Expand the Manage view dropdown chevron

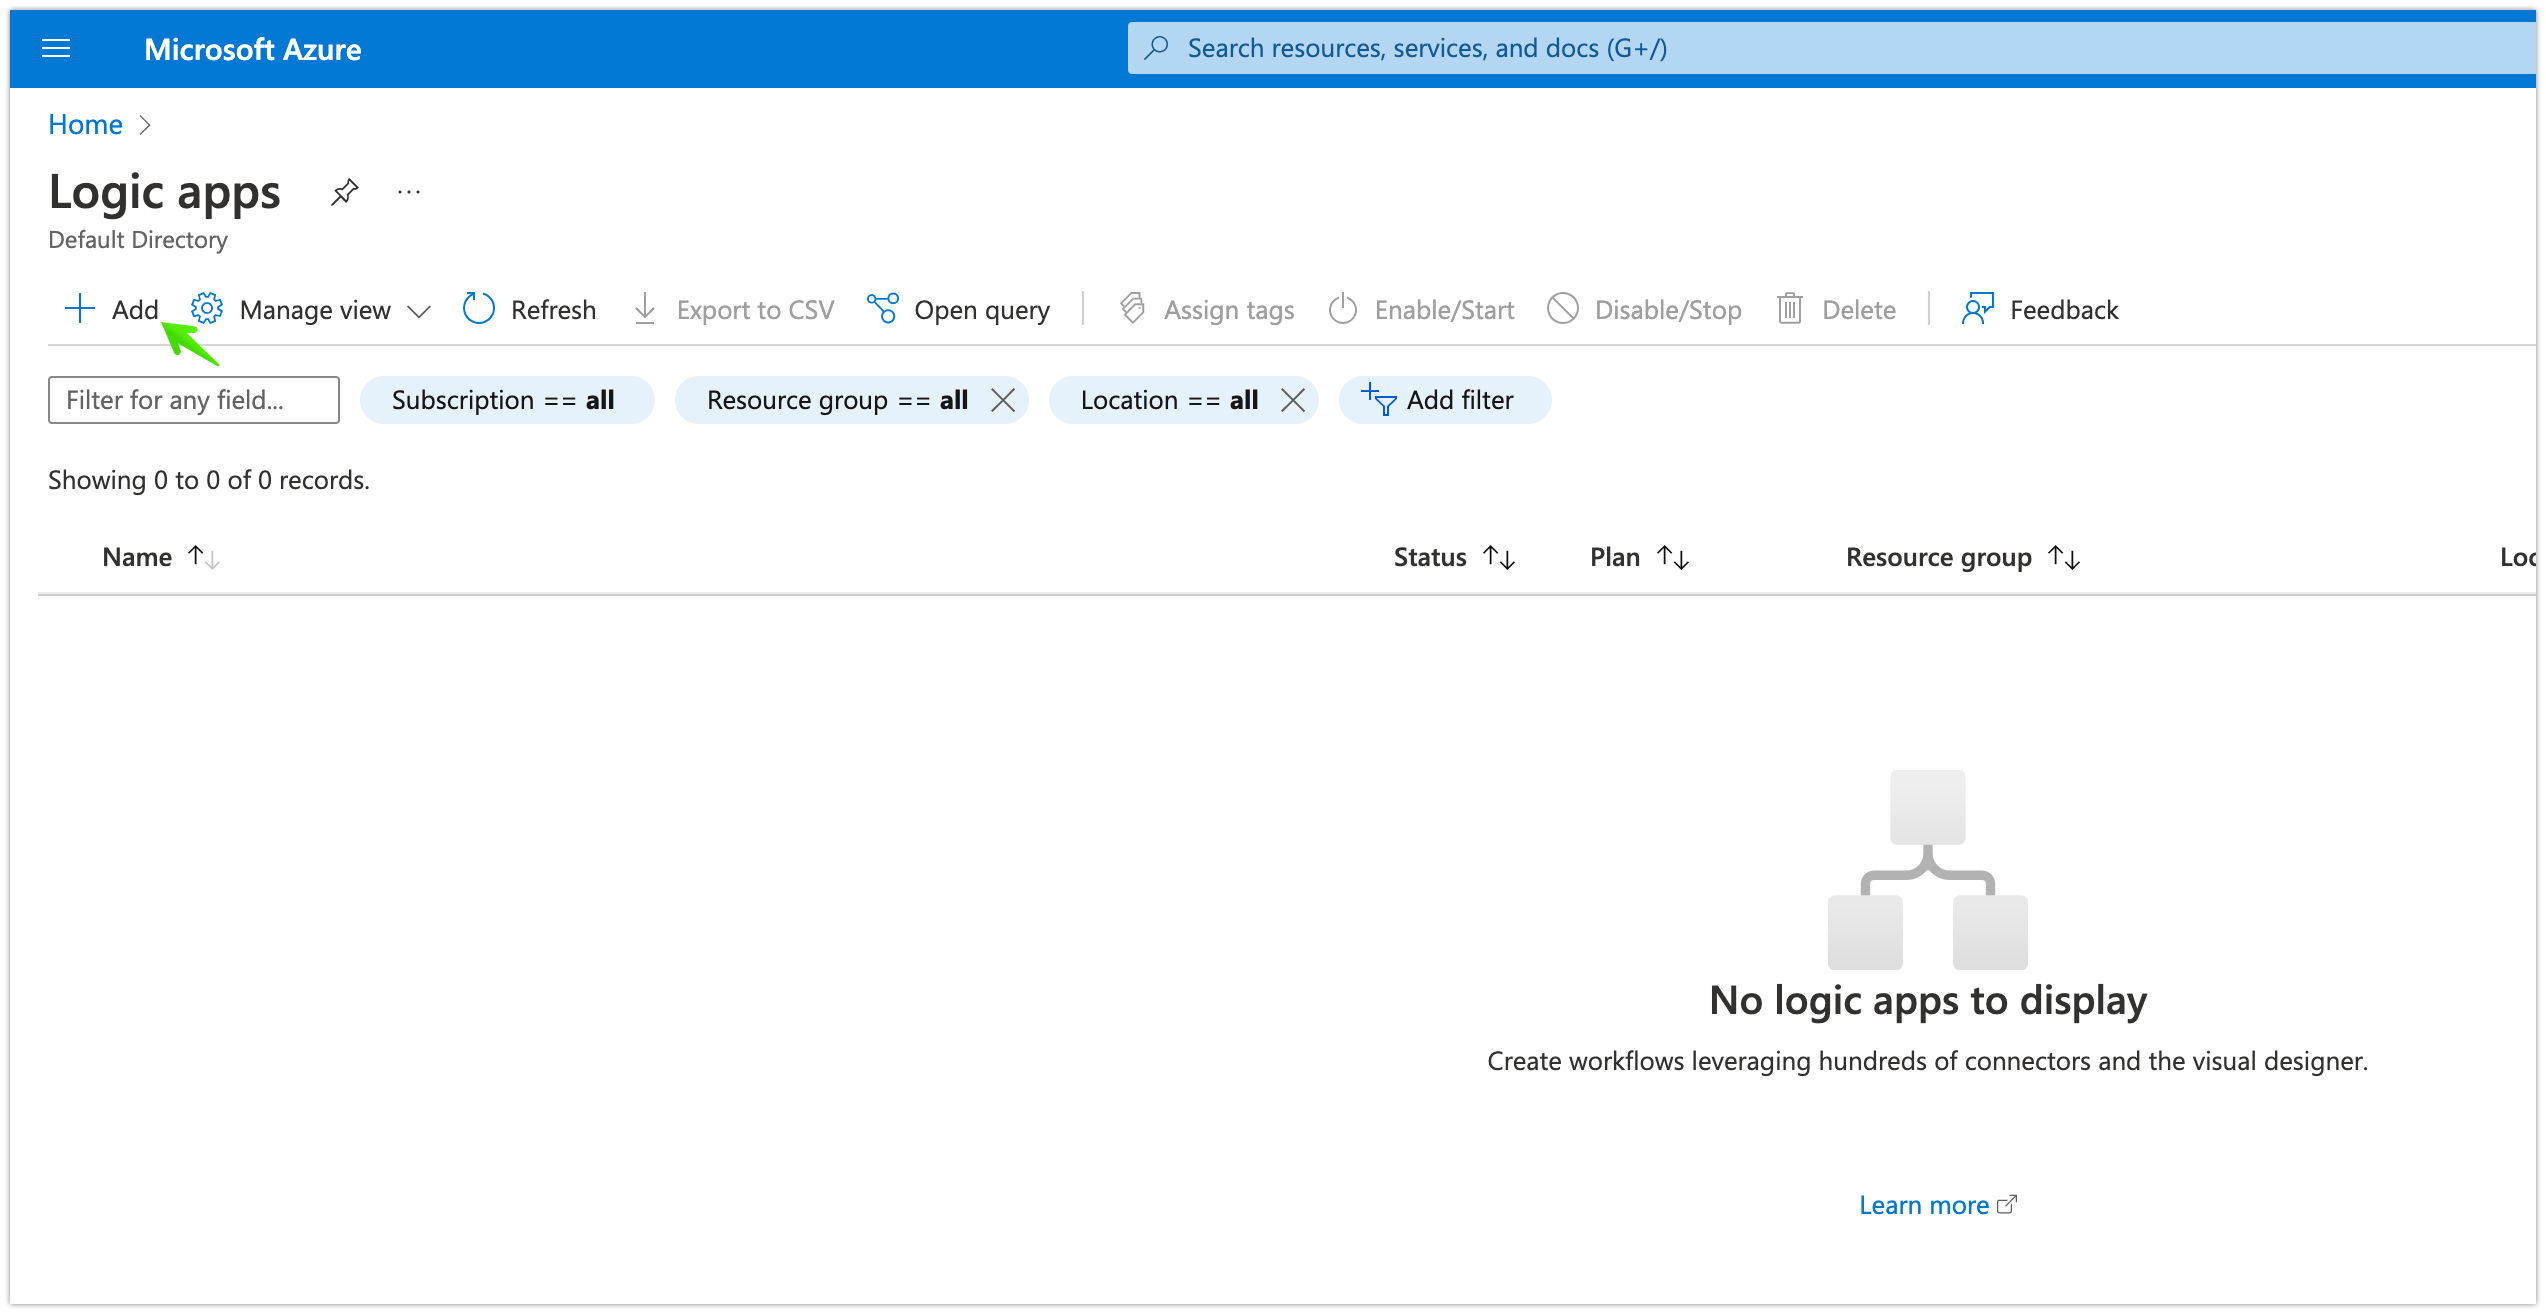419,311
